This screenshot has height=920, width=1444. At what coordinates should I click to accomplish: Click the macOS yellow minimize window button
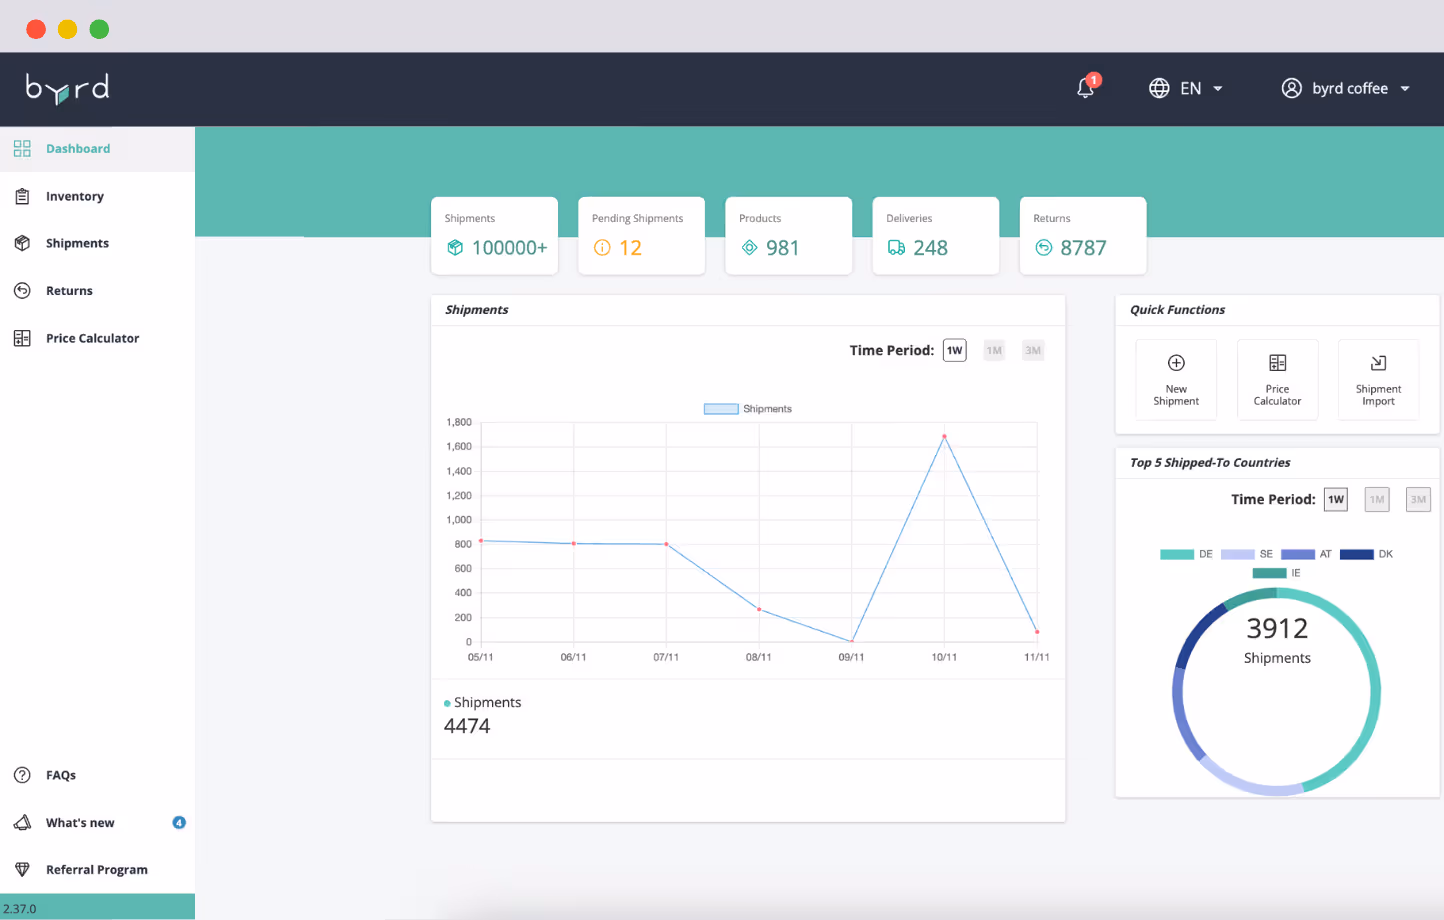pyautogui.click(x=67, y=29)
